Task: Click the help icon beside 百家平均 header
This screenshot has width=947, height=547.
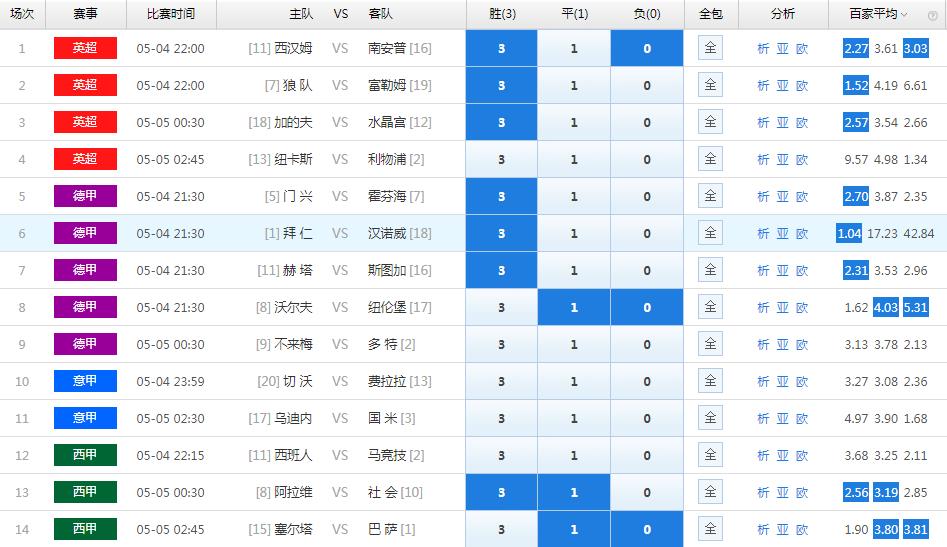Action: coord(933,15)
